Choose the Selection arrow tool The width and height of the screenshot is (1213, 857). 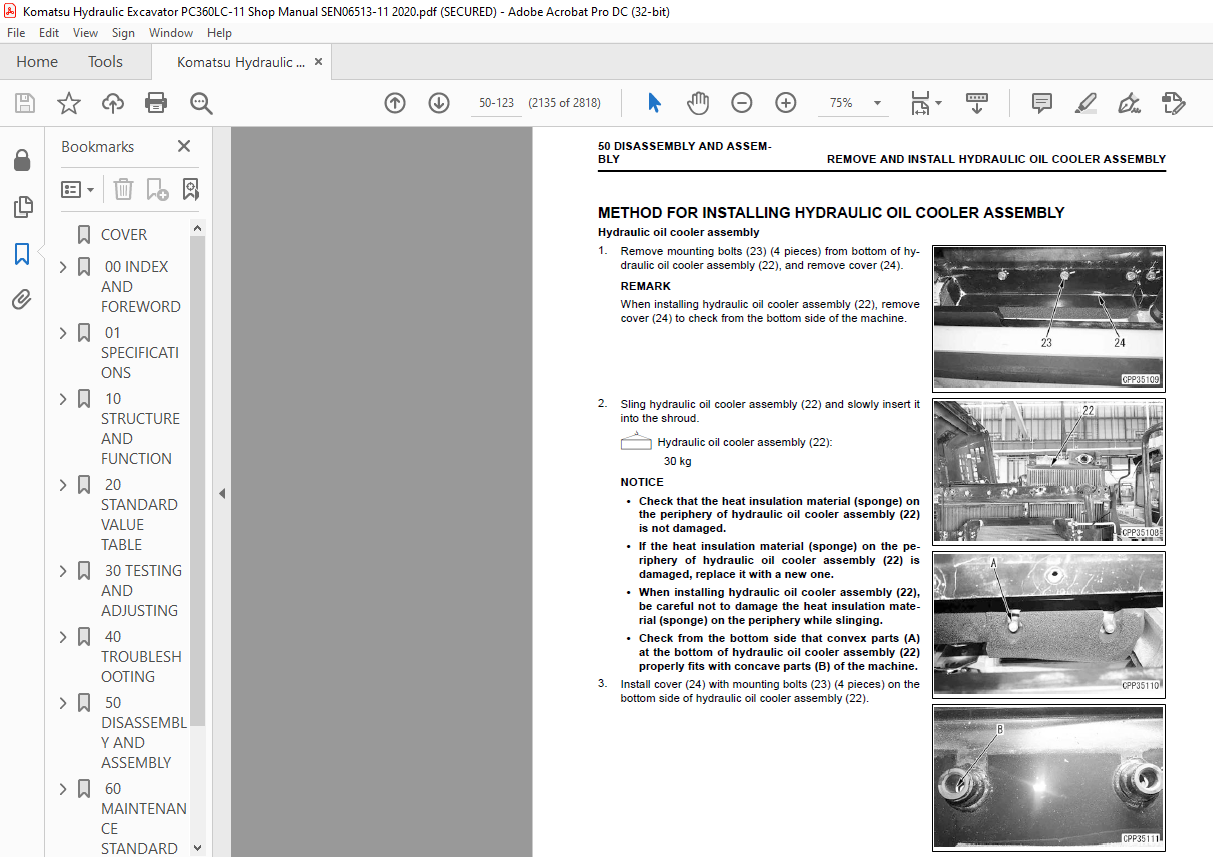655,103
